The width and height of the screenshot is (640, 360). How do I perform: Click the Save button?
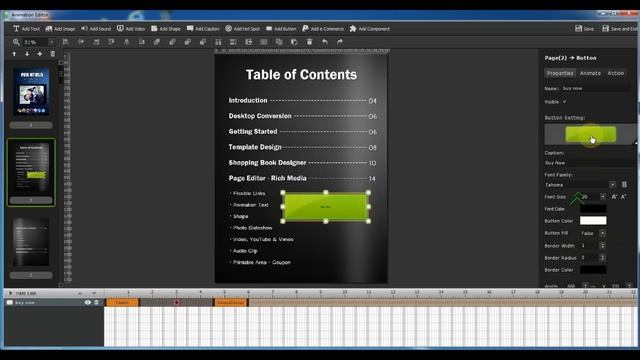tap(584, 29)
